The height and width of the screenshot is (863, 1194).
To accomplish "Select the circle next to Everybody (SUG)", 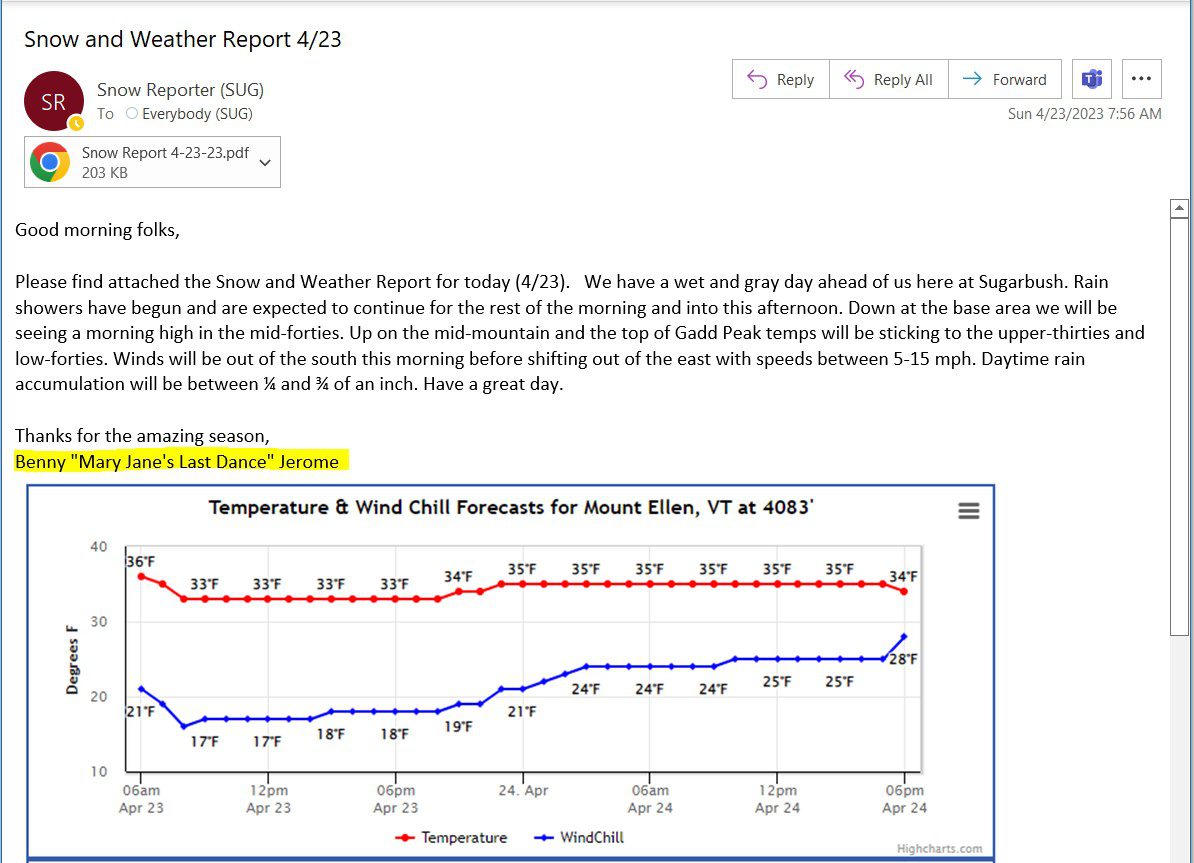I will click(131, 114).
